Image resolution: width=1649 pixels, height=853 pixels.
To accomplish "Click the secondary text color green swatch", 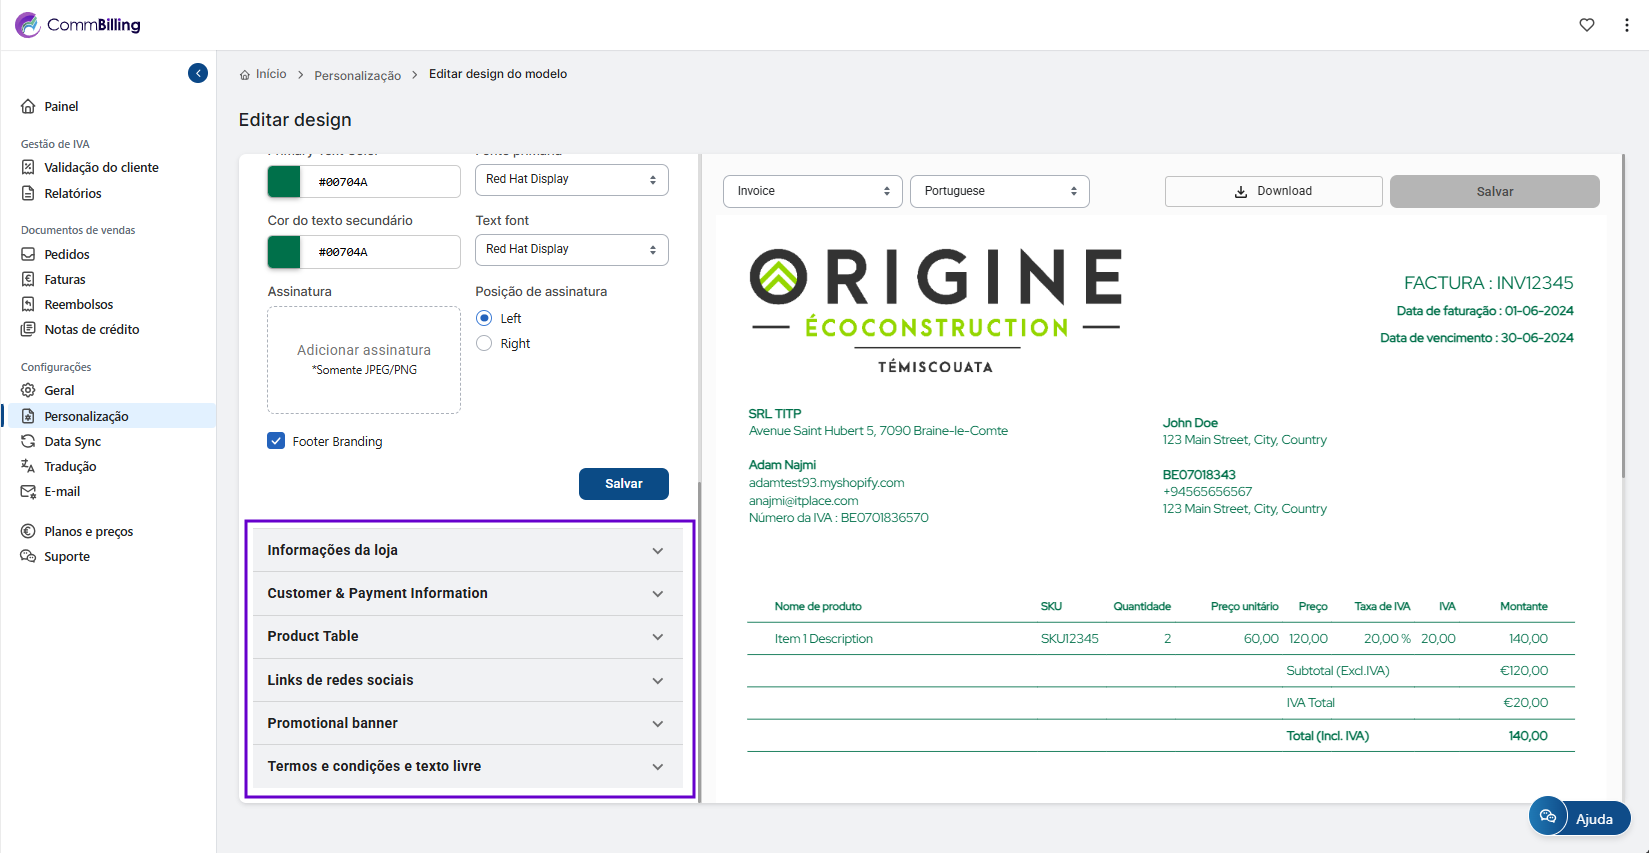I will (x=284, y=252).
